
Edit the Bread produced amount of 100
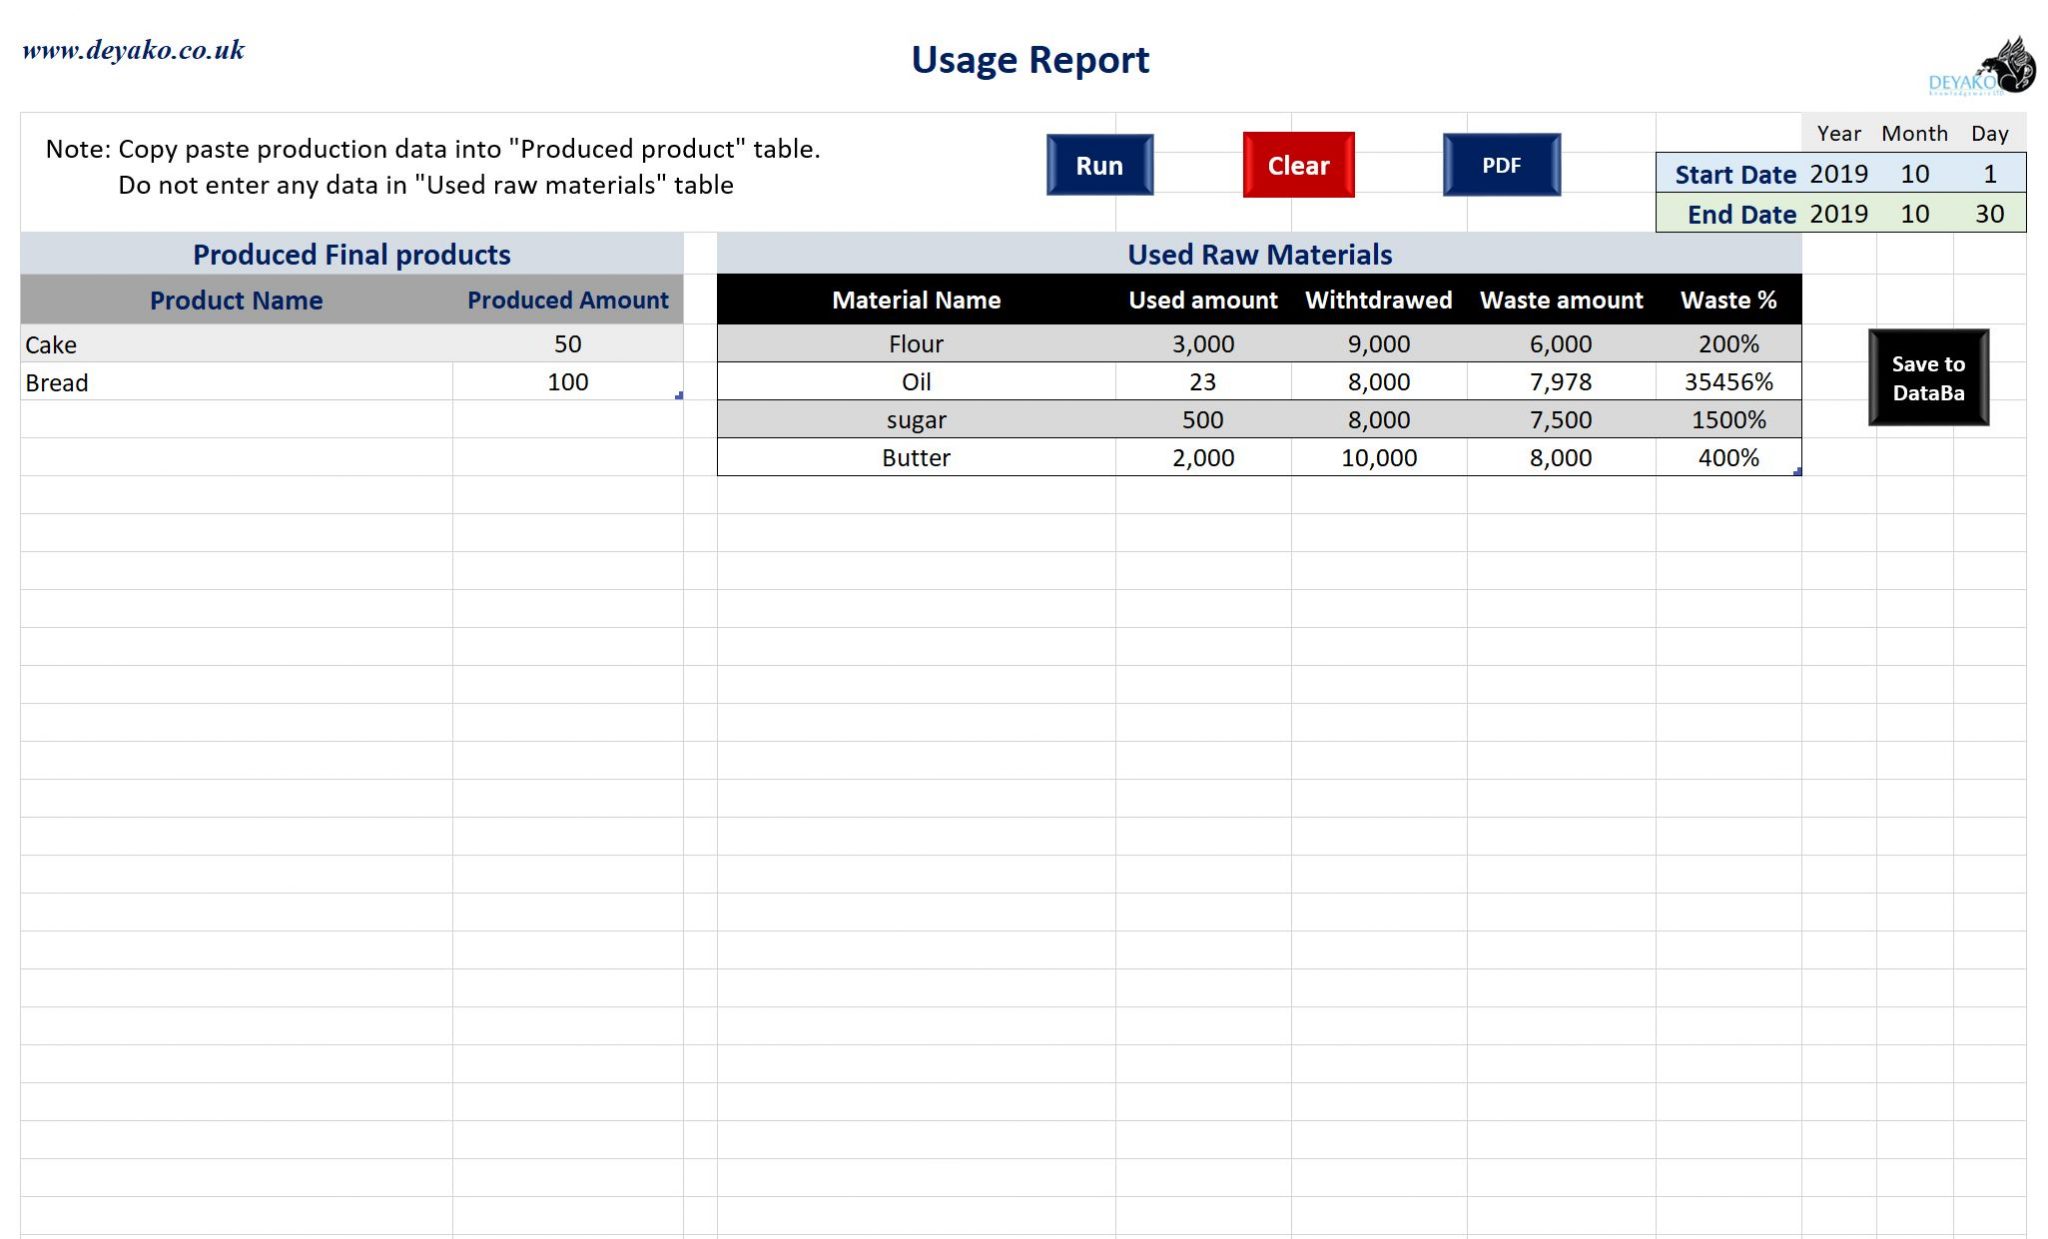click(x=567, y=381)
